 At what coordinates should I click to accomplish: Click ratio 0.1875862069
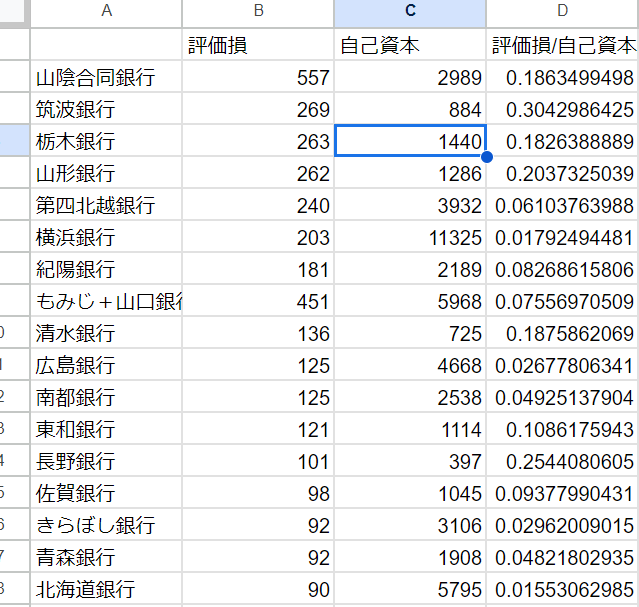(562, 333)
